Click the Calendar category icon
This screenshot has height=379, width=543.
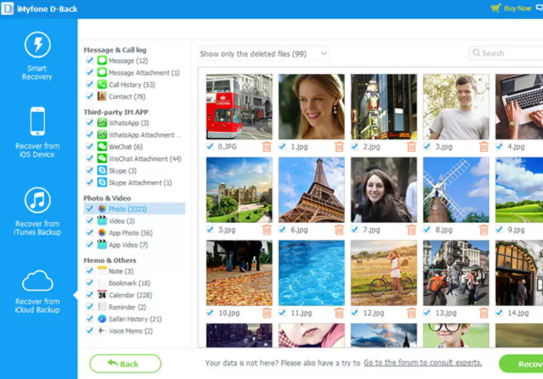pos(102,295)
